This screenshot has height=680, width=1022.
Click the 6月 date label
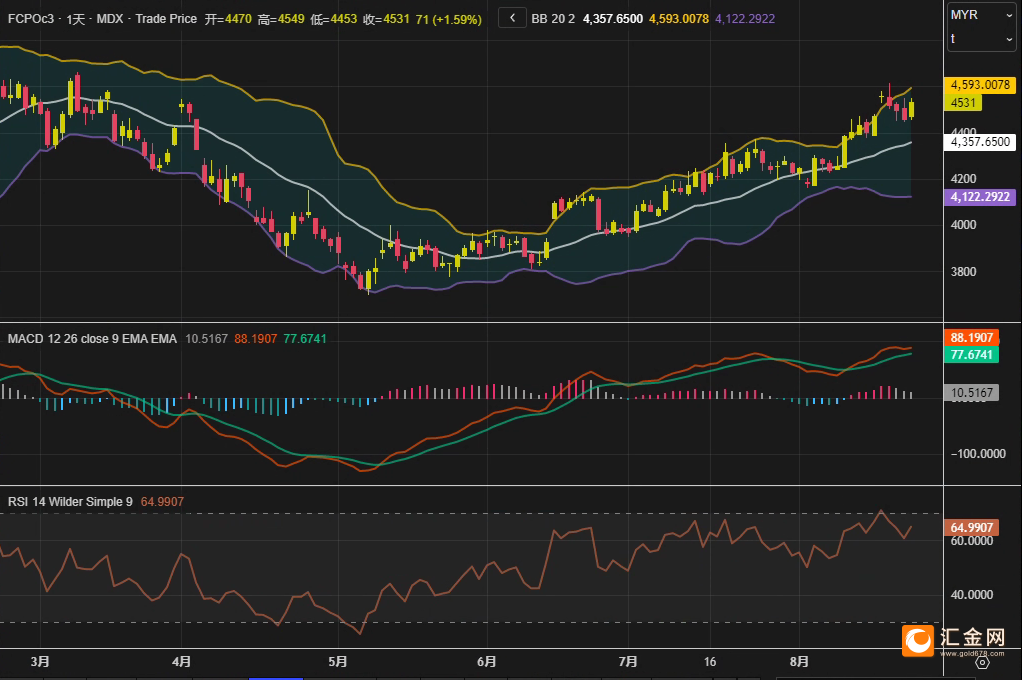[487, 662]
